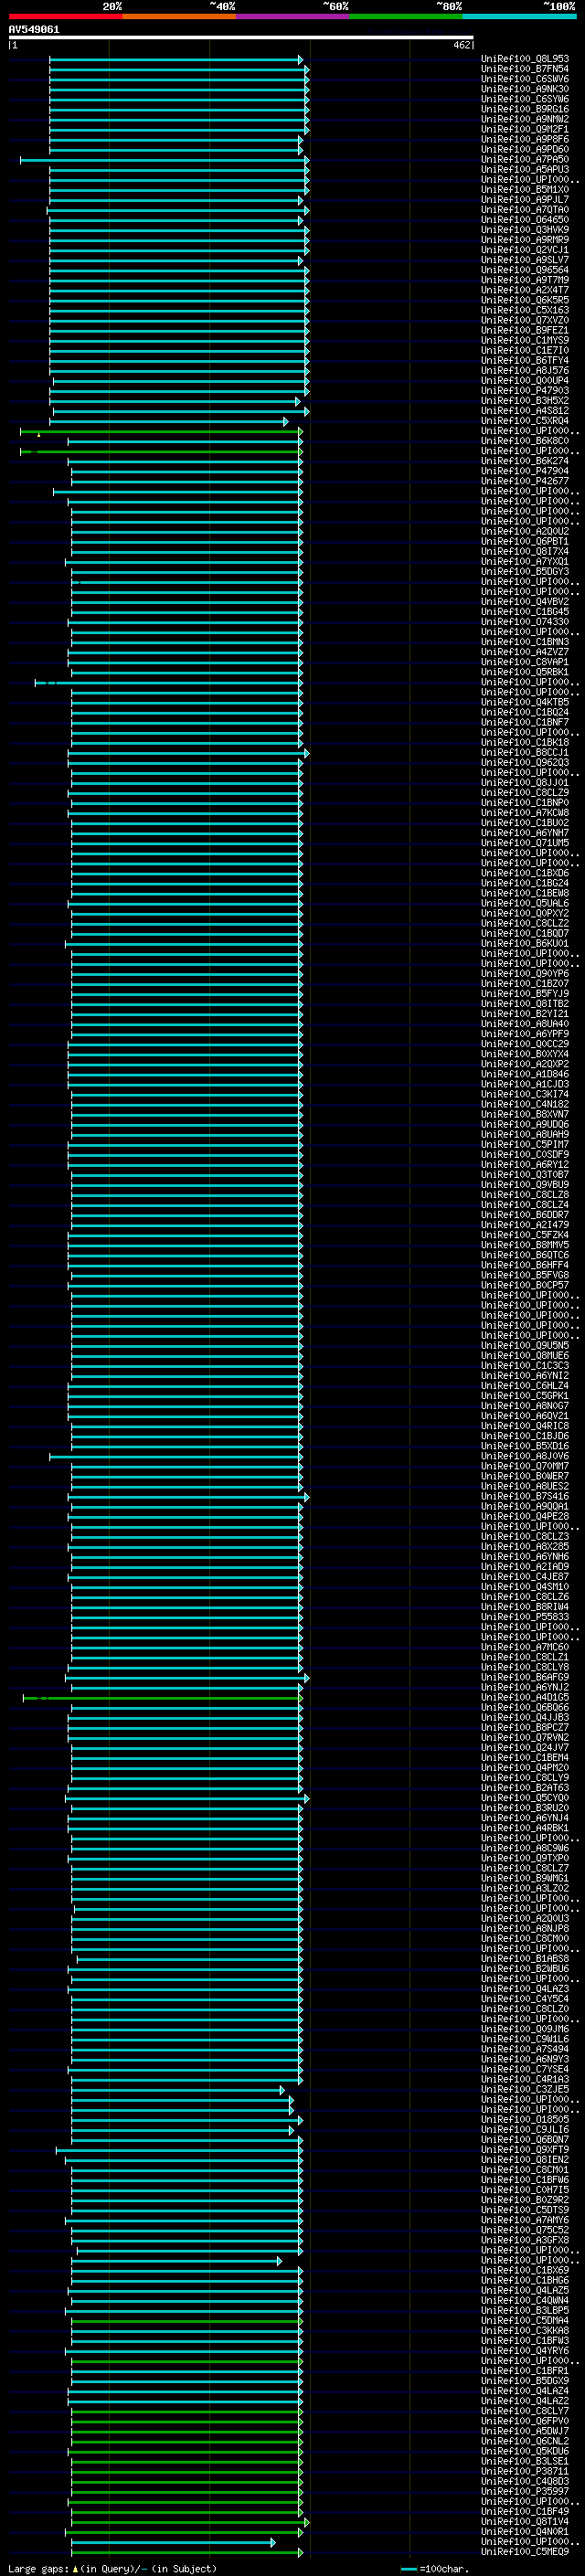Select the UniRef100_B8CCJ1 label
Viewport: 585px width, 2576px height.
click(x=524, y=752)
